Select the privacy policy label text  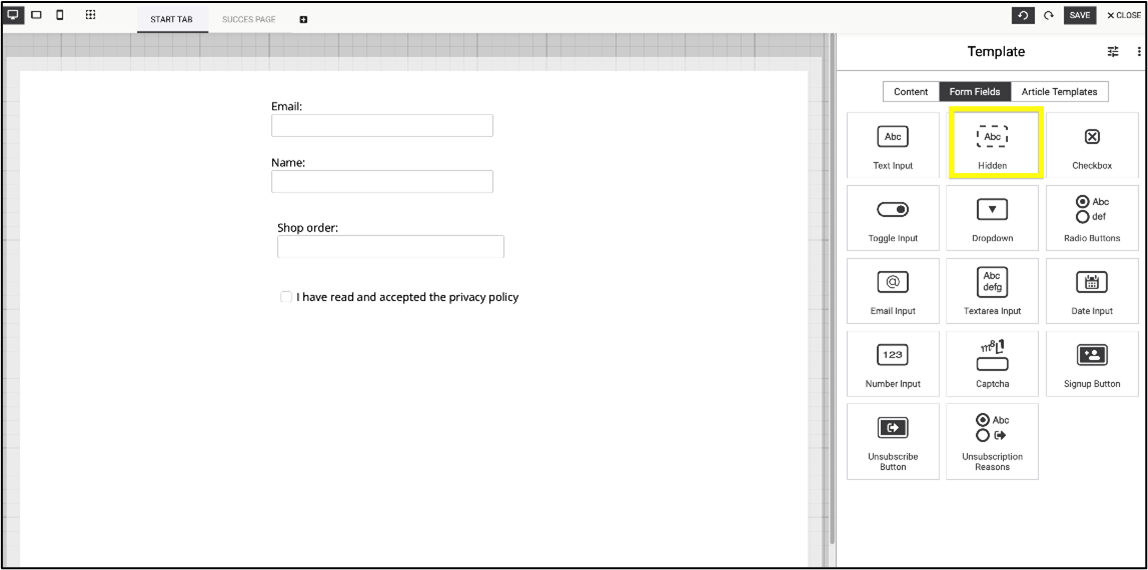click(x=407, y=297)
